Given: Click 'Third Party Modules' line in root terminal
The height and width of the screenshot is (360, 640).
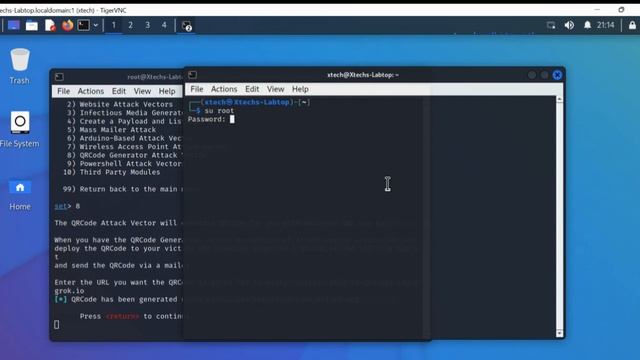Looking at the screenshot, I should click(111, 172).
